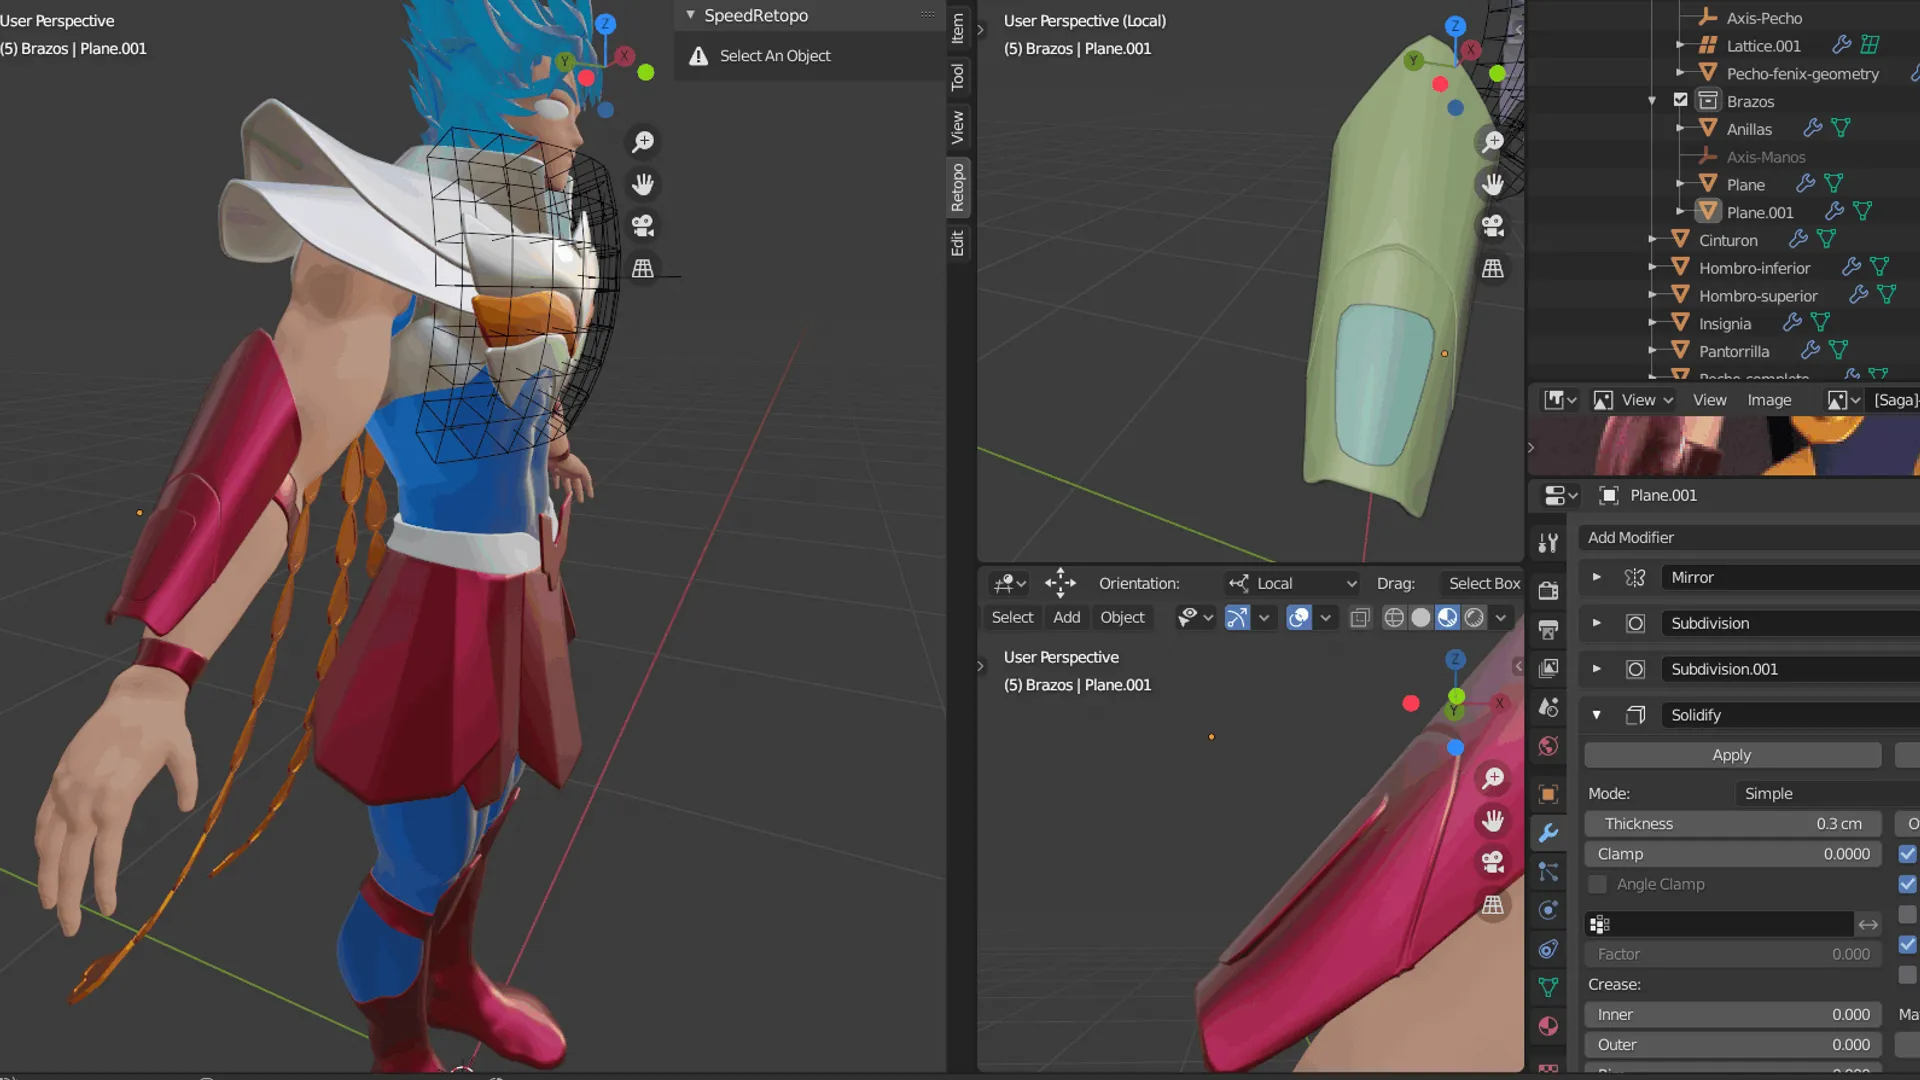Expand the Subdivision modifier panel
1920x1080 pixels.
click(1596, 623)
